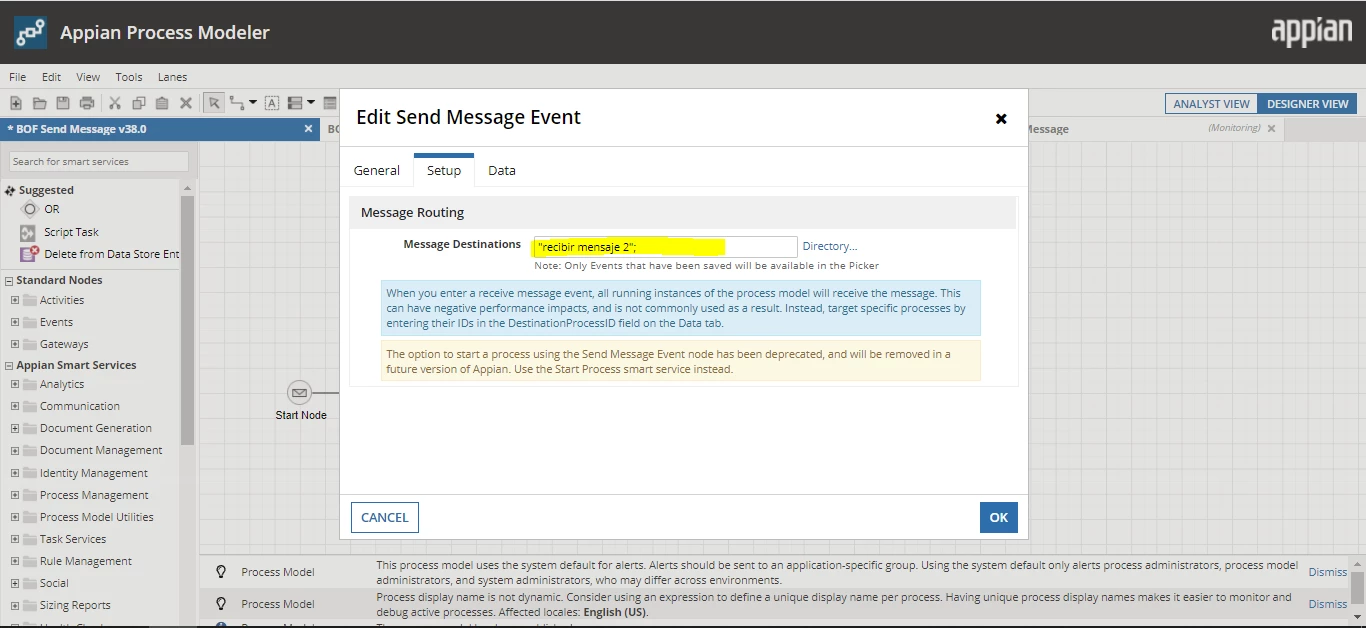
Task: Click the OR gateway suggested icon
Action: 30,209
